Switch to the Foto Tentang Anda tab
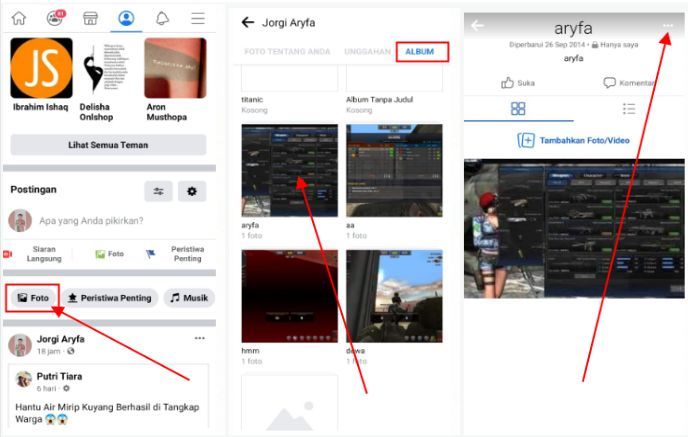Viewport: 688px width, 437px height. click(287, 52)
